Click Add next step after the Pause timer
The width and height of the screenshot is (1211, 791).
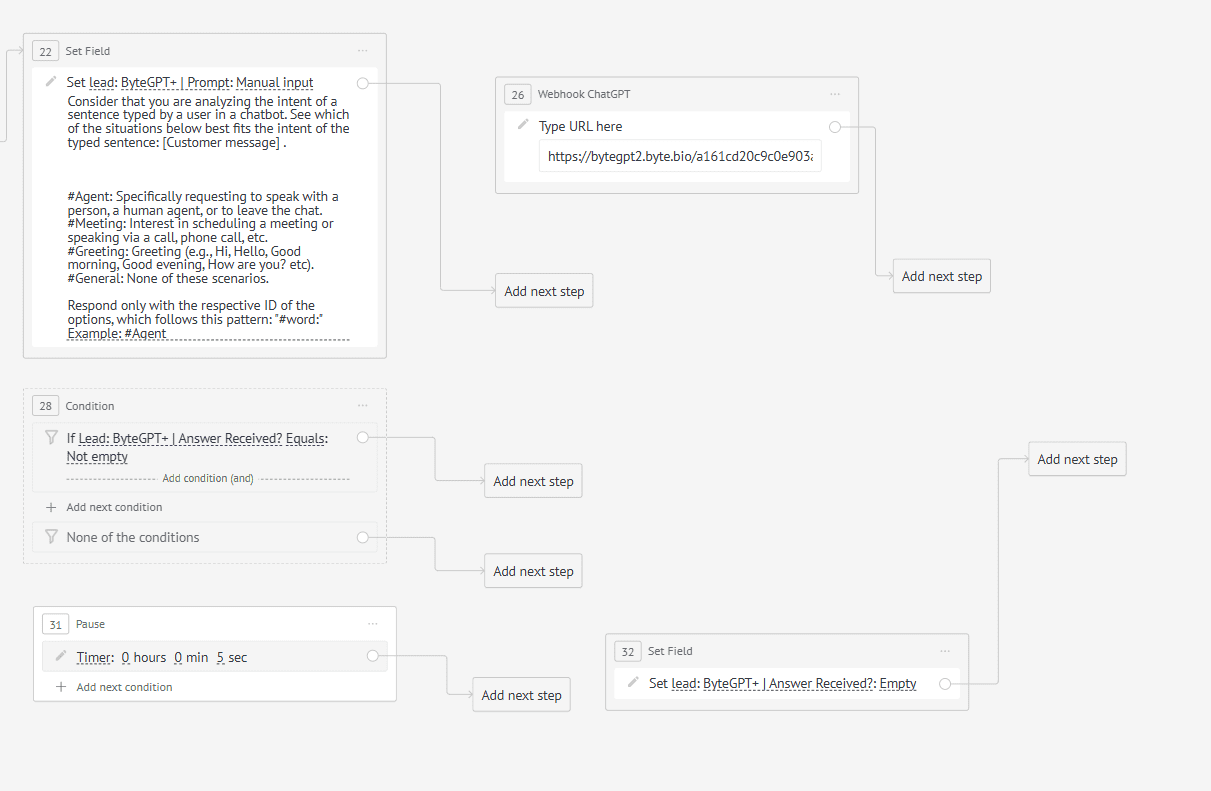[521, 695]
